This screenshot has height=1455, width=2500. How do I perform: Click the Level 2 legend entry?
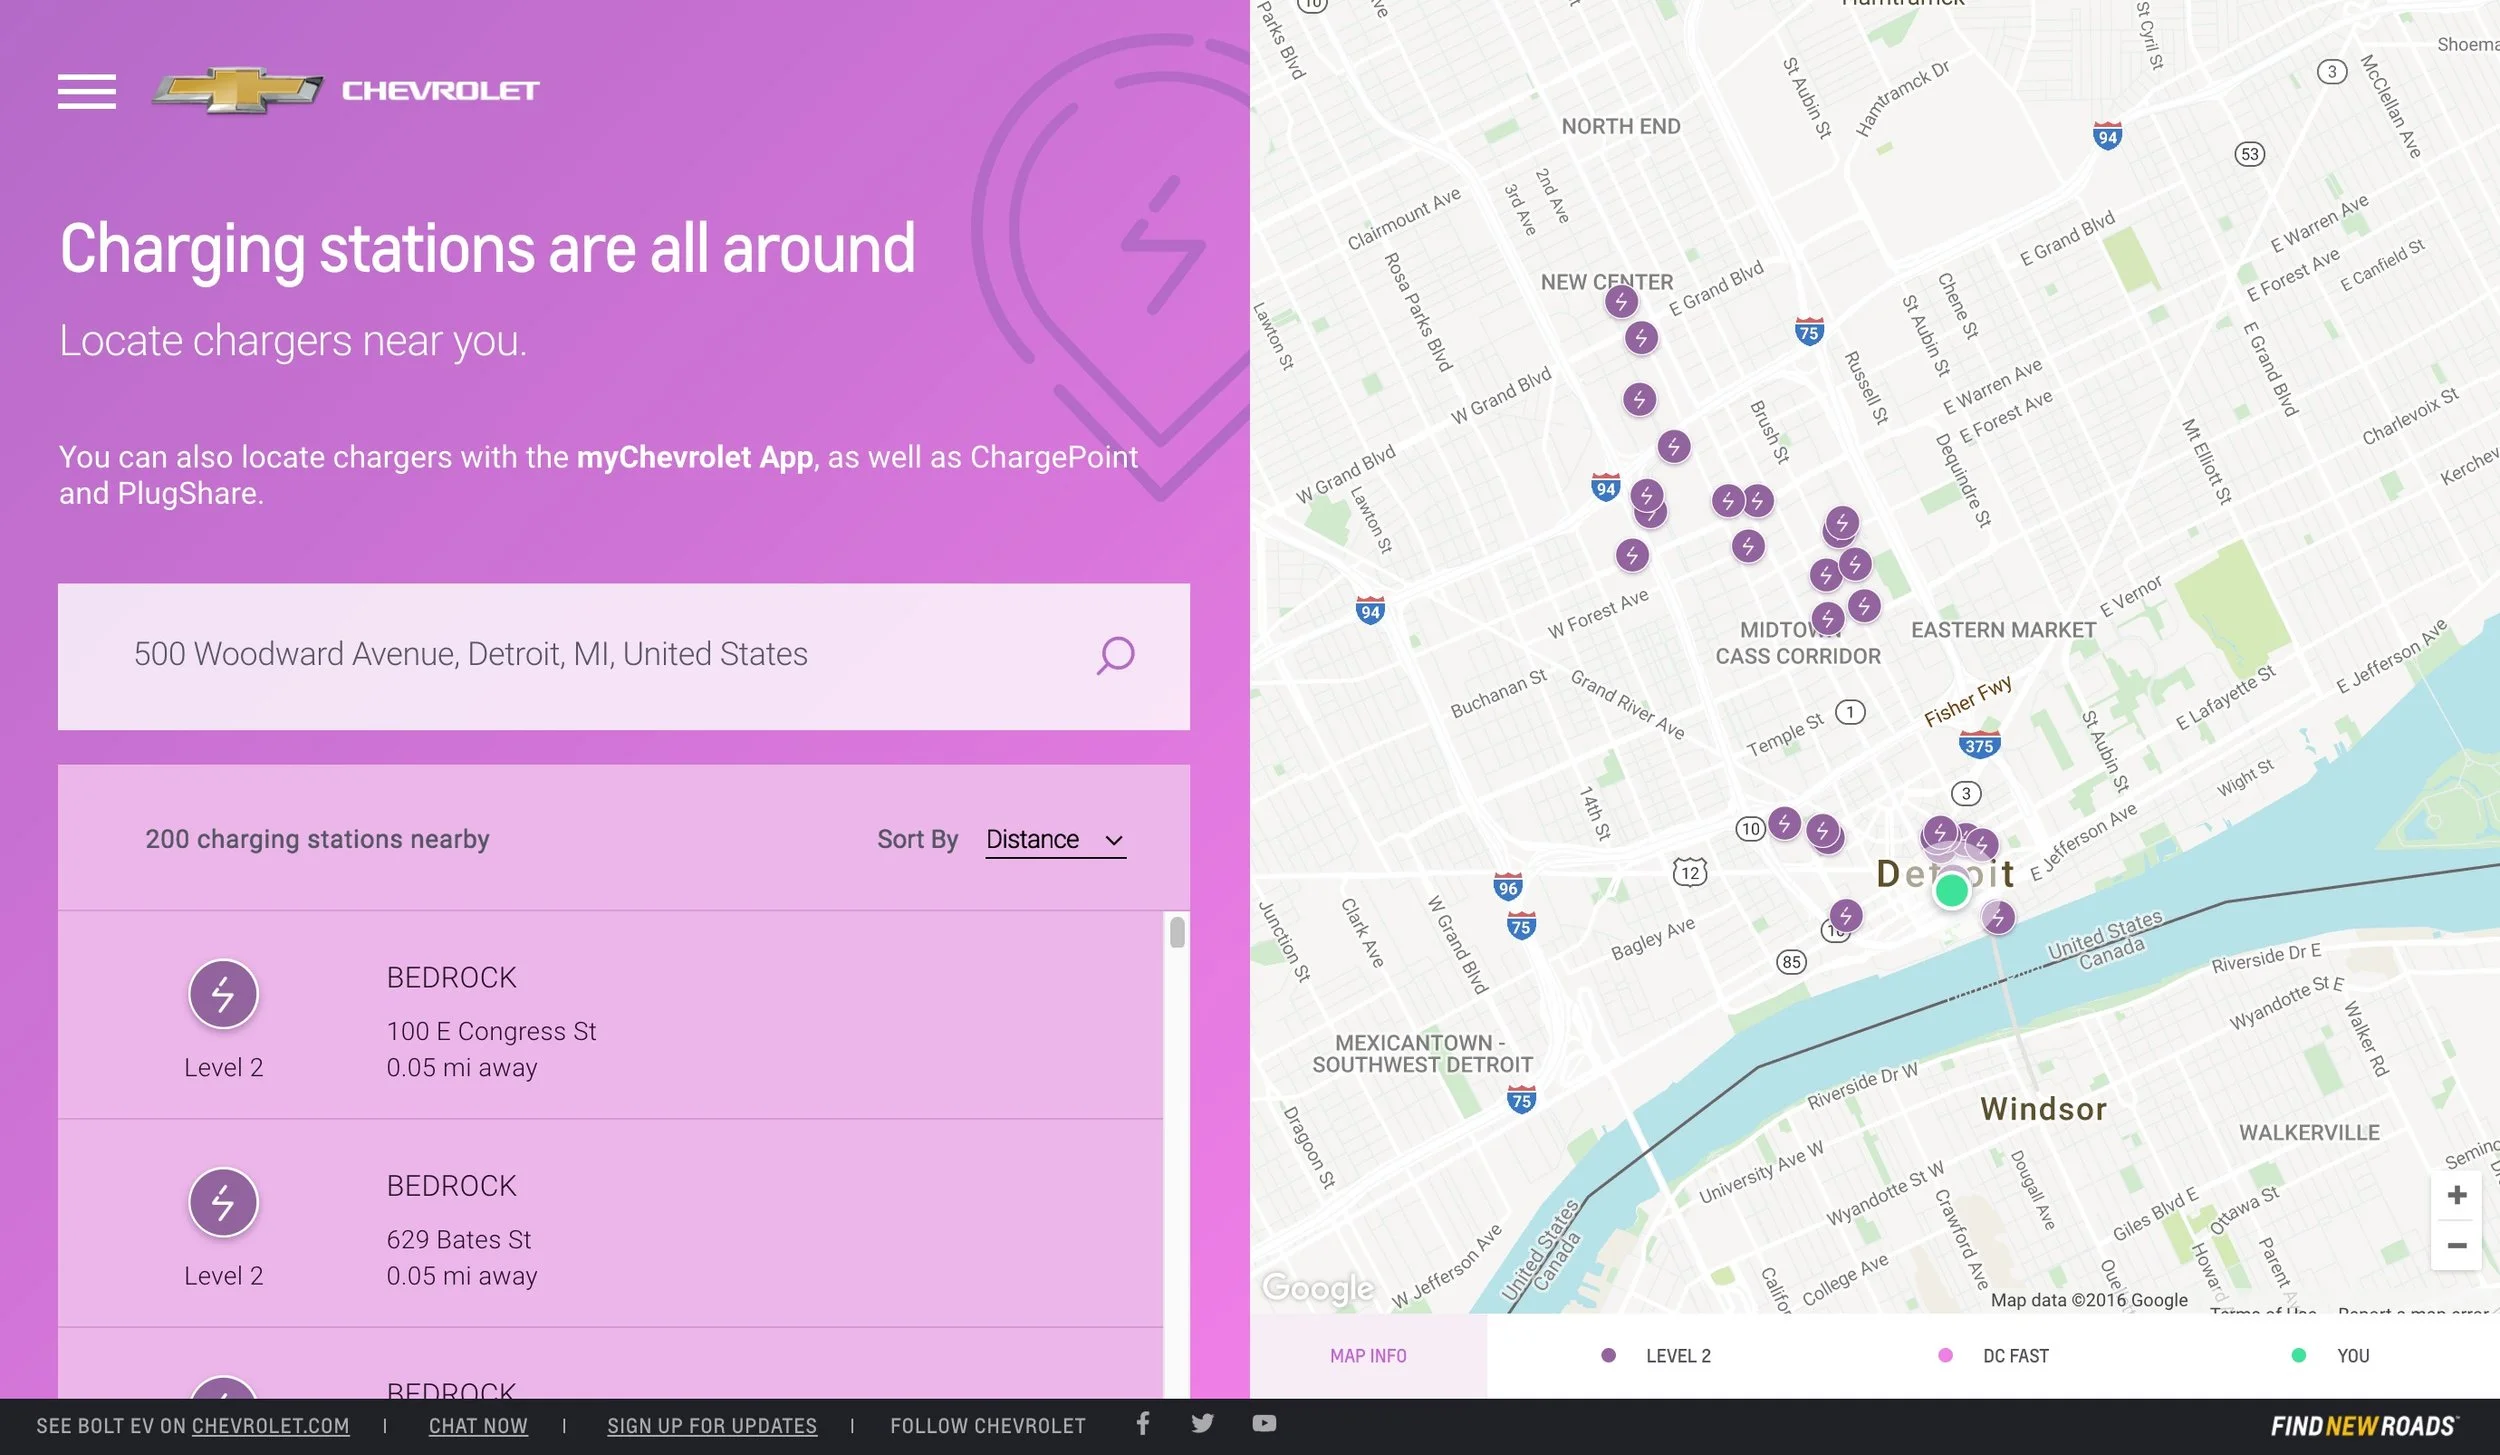coord(1656,1356)
